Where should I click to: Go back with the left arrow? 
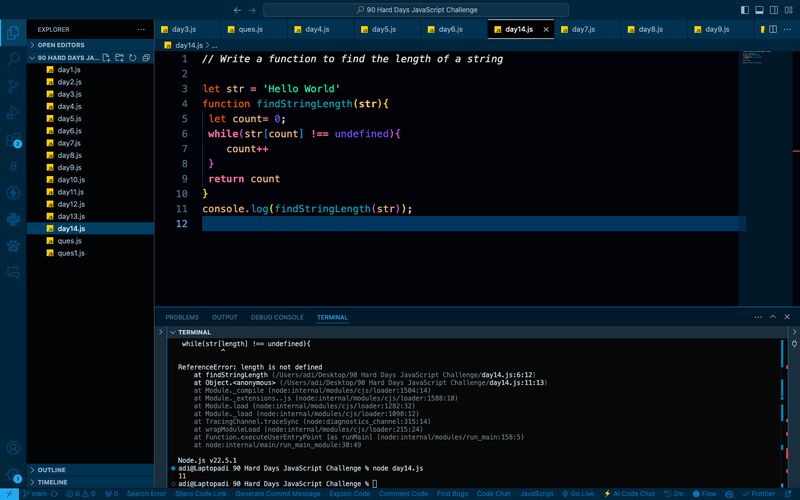click(x=237, y=10)
